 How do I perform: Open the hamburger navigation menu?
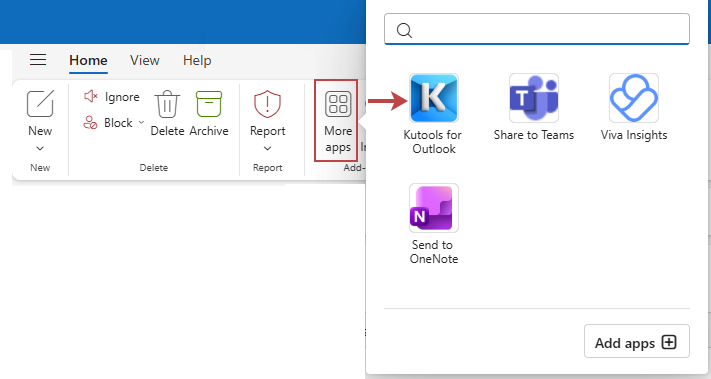[x=38, y=59]
